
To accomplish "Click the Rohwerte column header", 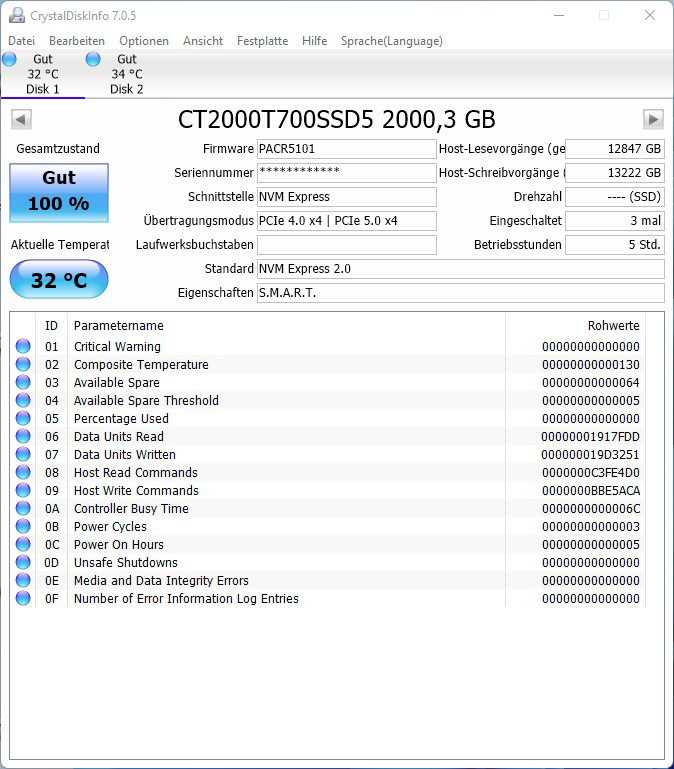I will coord(614,326).
